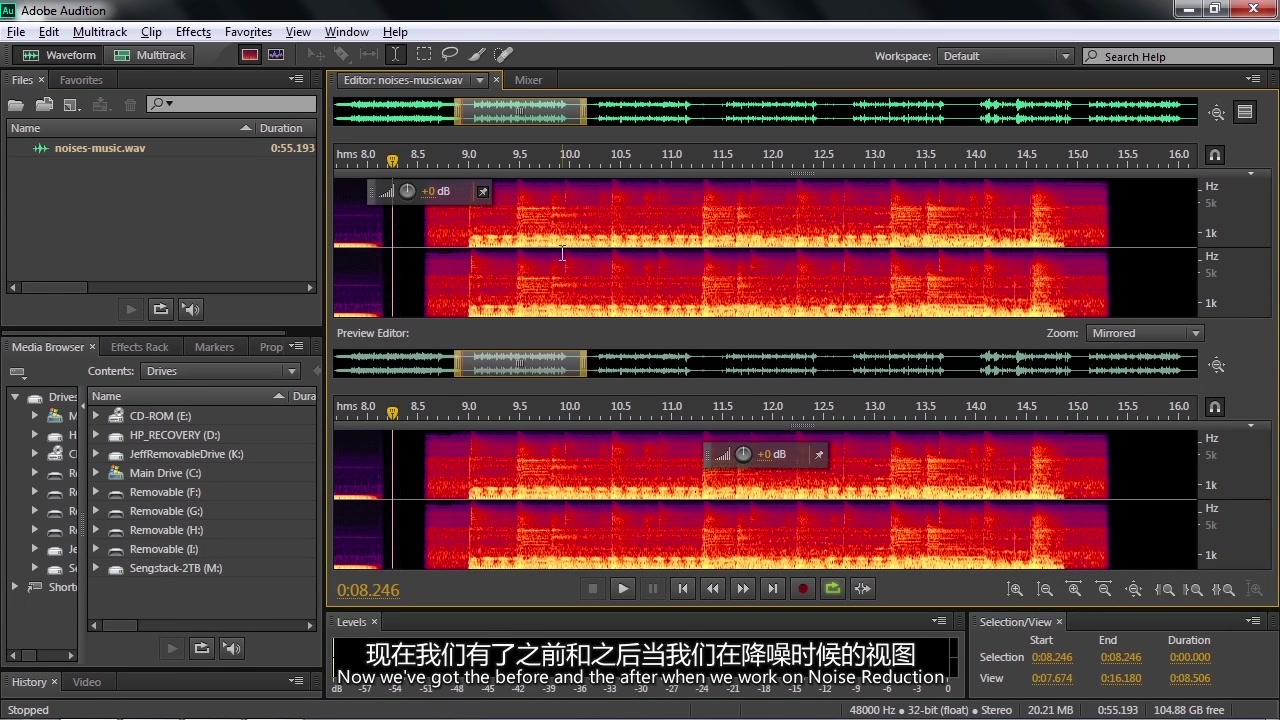Viewport: 1280px width, 720px height.
Task: Select the Lasso Selection tool
Action: [449, 55]
